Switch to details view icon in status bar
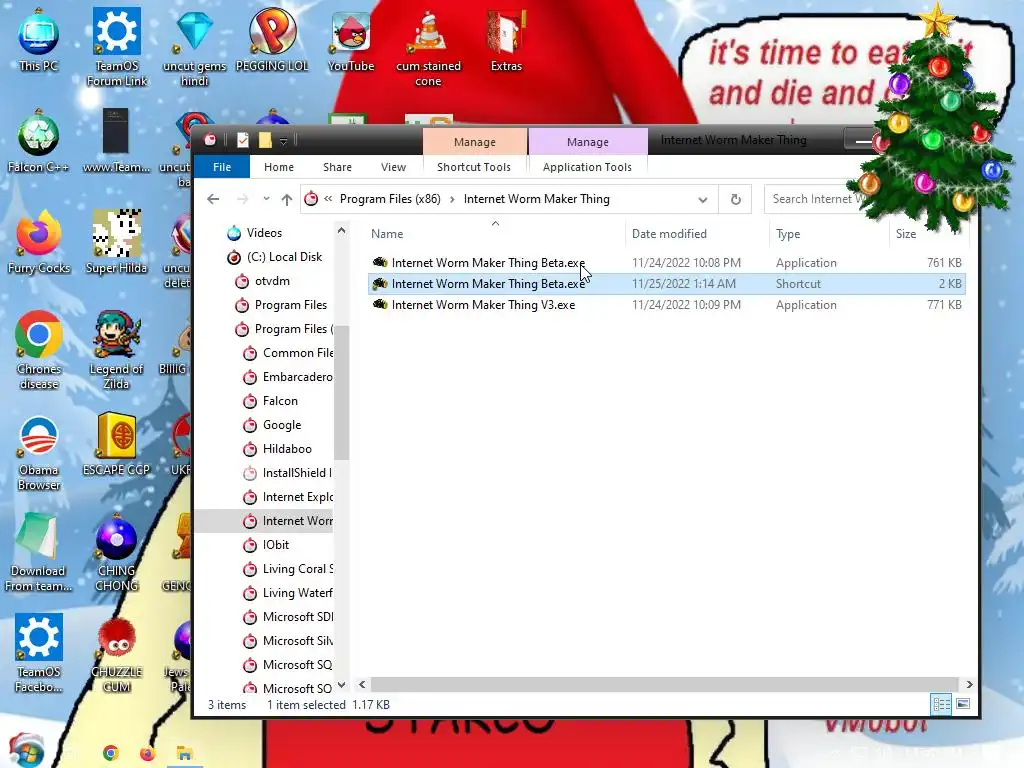Screen dimensions: 1024x768 [x=941, y=704]
